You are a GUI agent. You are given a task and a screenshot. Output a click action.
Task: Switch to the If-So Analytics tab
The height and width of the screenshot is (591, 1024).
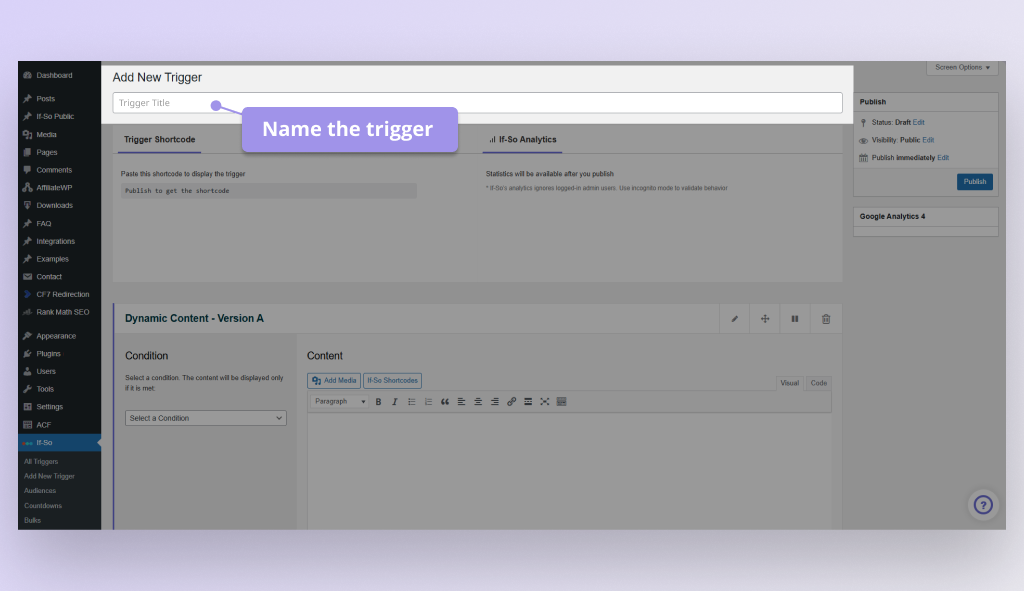(523, 140)
